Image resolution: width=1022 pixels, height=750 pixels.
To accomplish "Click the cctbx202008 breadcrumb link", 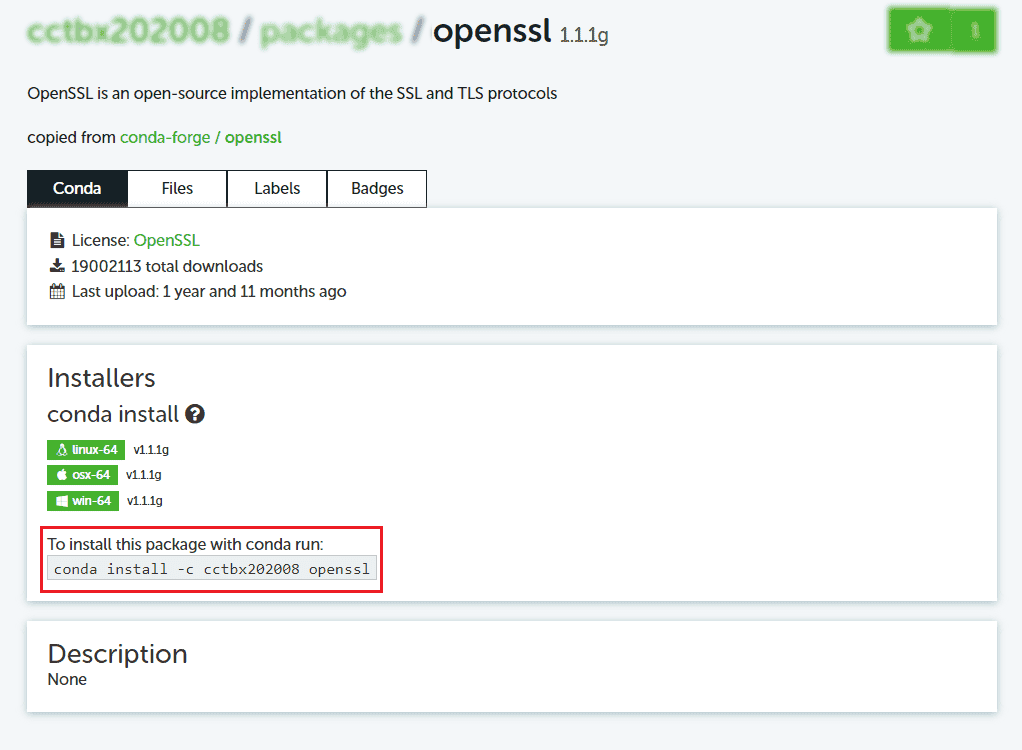I will [x=128, y=31].
